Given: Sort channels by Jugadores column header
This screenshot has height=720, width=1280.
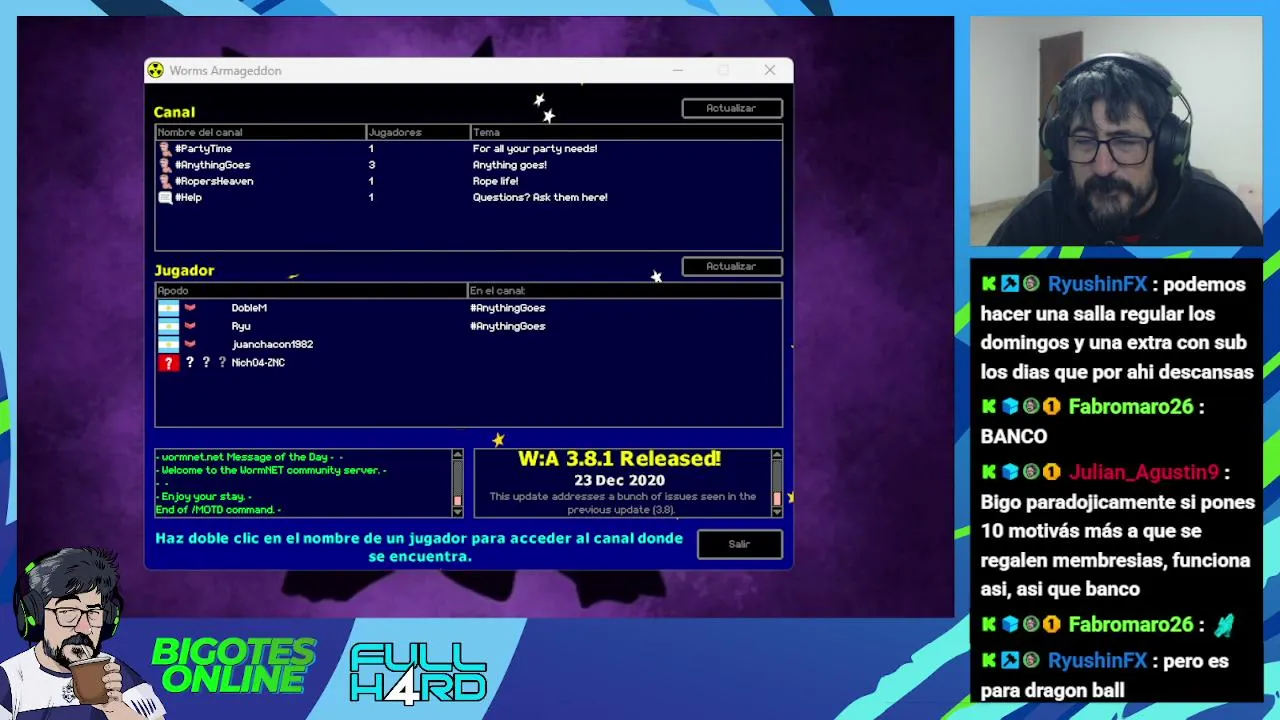Looking at the screenshot, I should tap(418, 132).
